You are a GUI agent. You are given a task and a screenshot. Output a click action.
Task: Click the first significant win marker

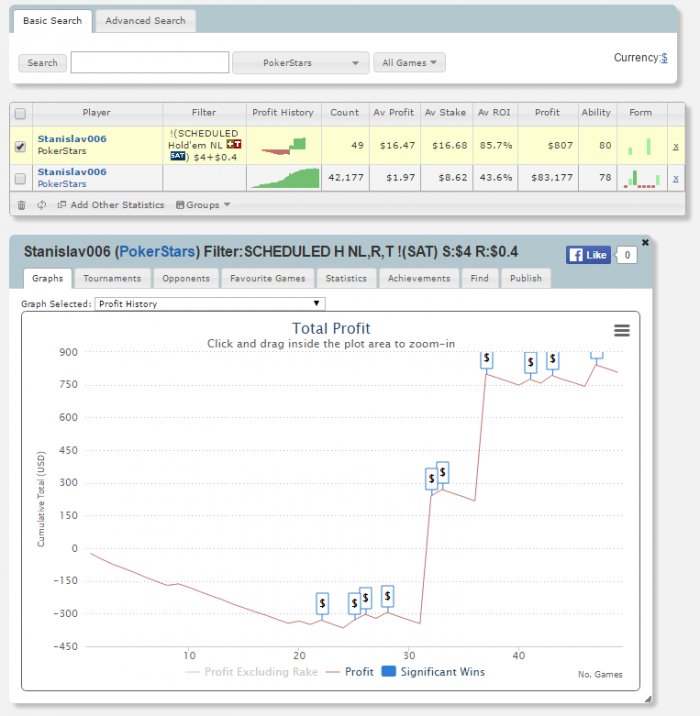point(322,604)
